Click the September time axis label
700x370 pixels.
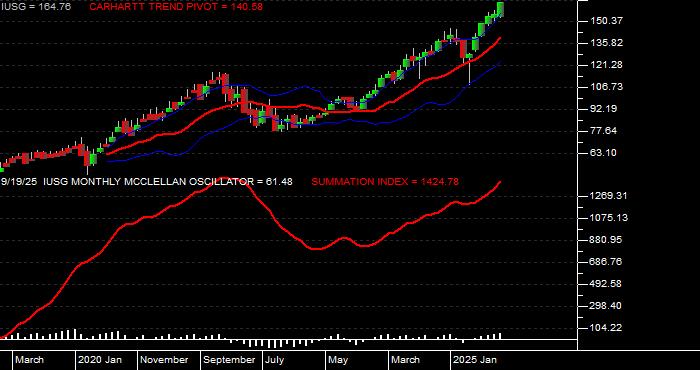click(x=229, y=360)
